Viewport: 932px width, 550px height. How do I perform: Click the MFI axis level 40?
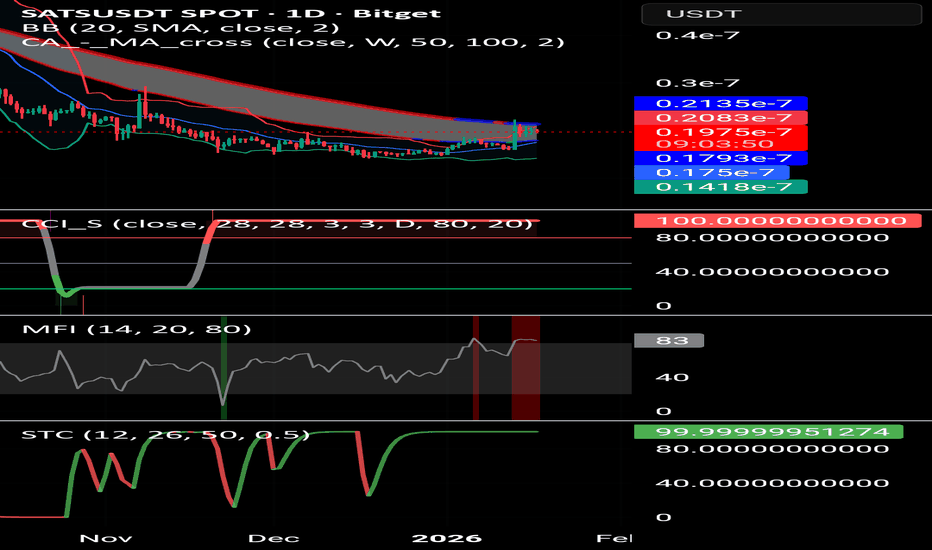(672, 377)
